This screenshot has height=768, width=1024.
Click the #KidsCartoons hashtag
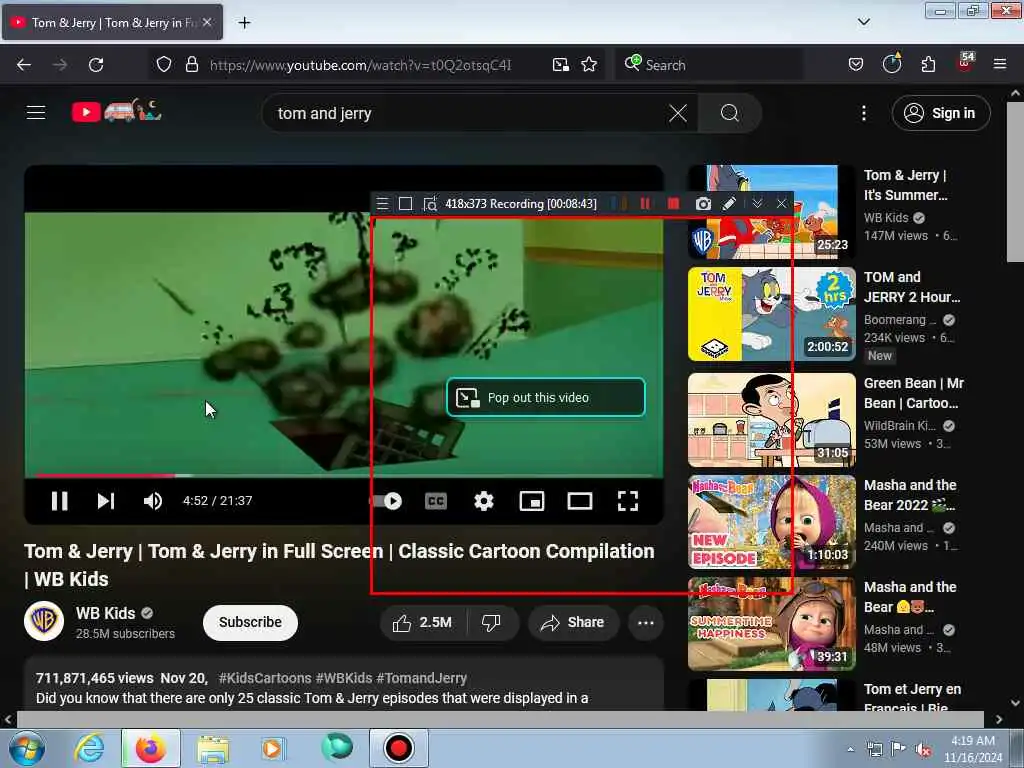[264, 678]
